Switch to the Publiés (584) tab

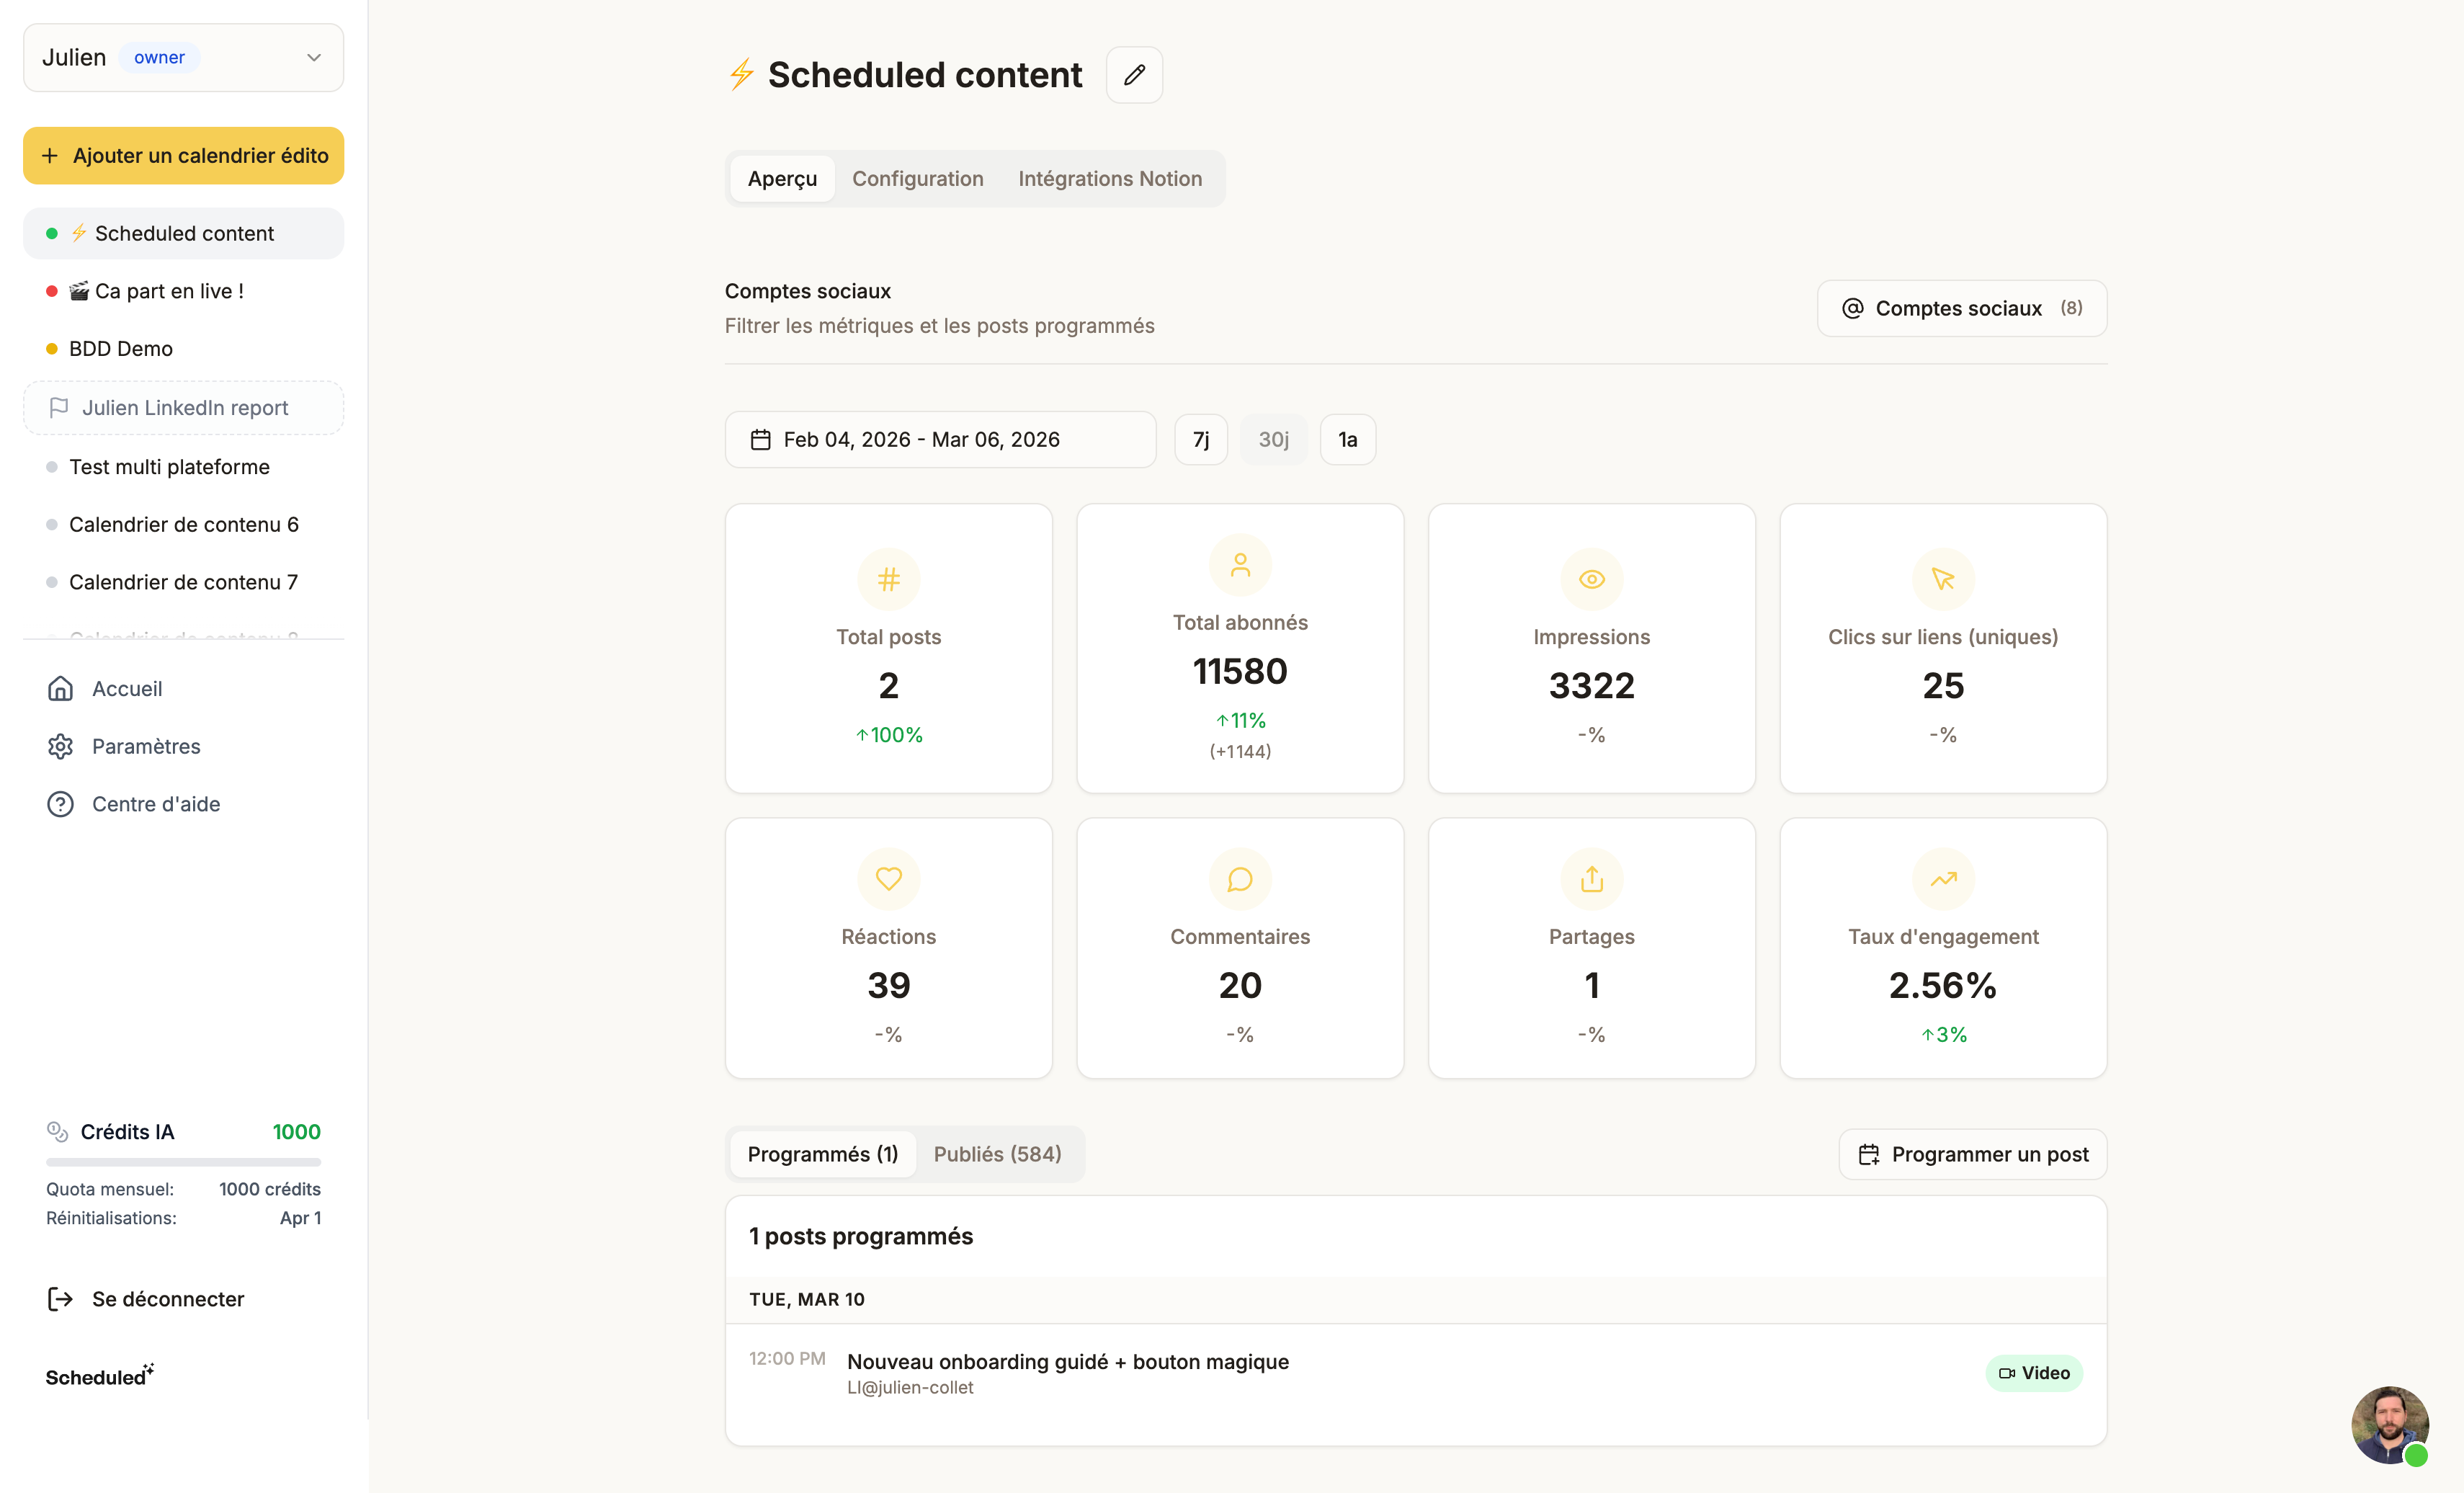997,1154
